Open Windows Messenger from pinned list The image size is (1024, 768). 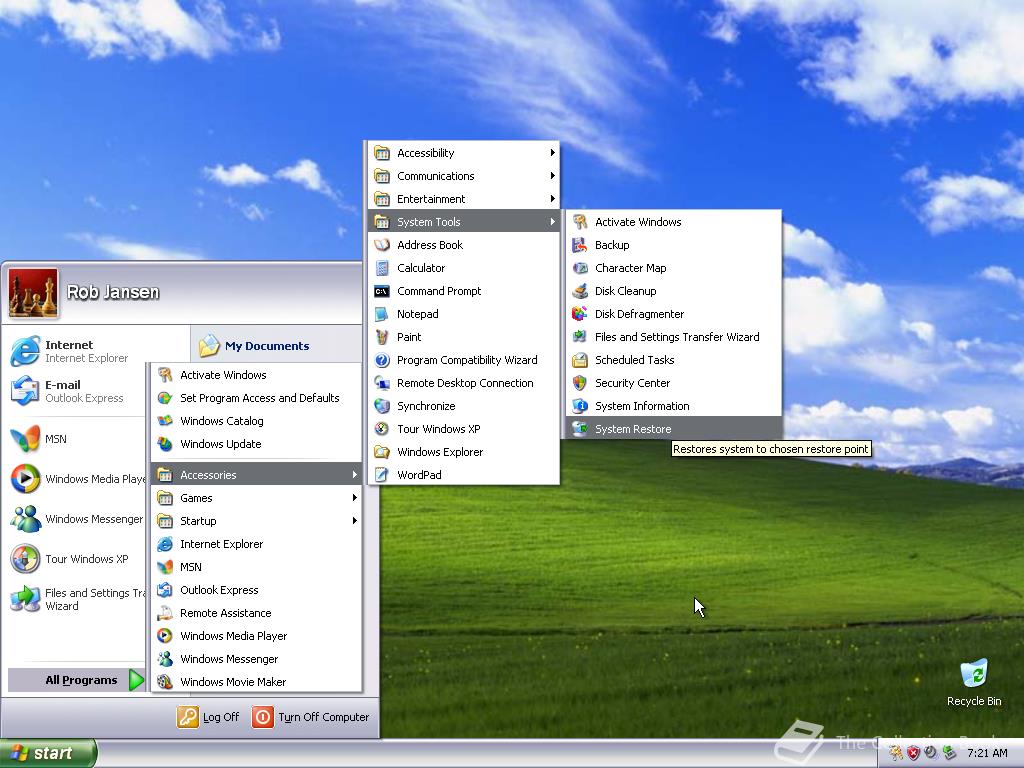pyautogui.click(x=76, y=519)
